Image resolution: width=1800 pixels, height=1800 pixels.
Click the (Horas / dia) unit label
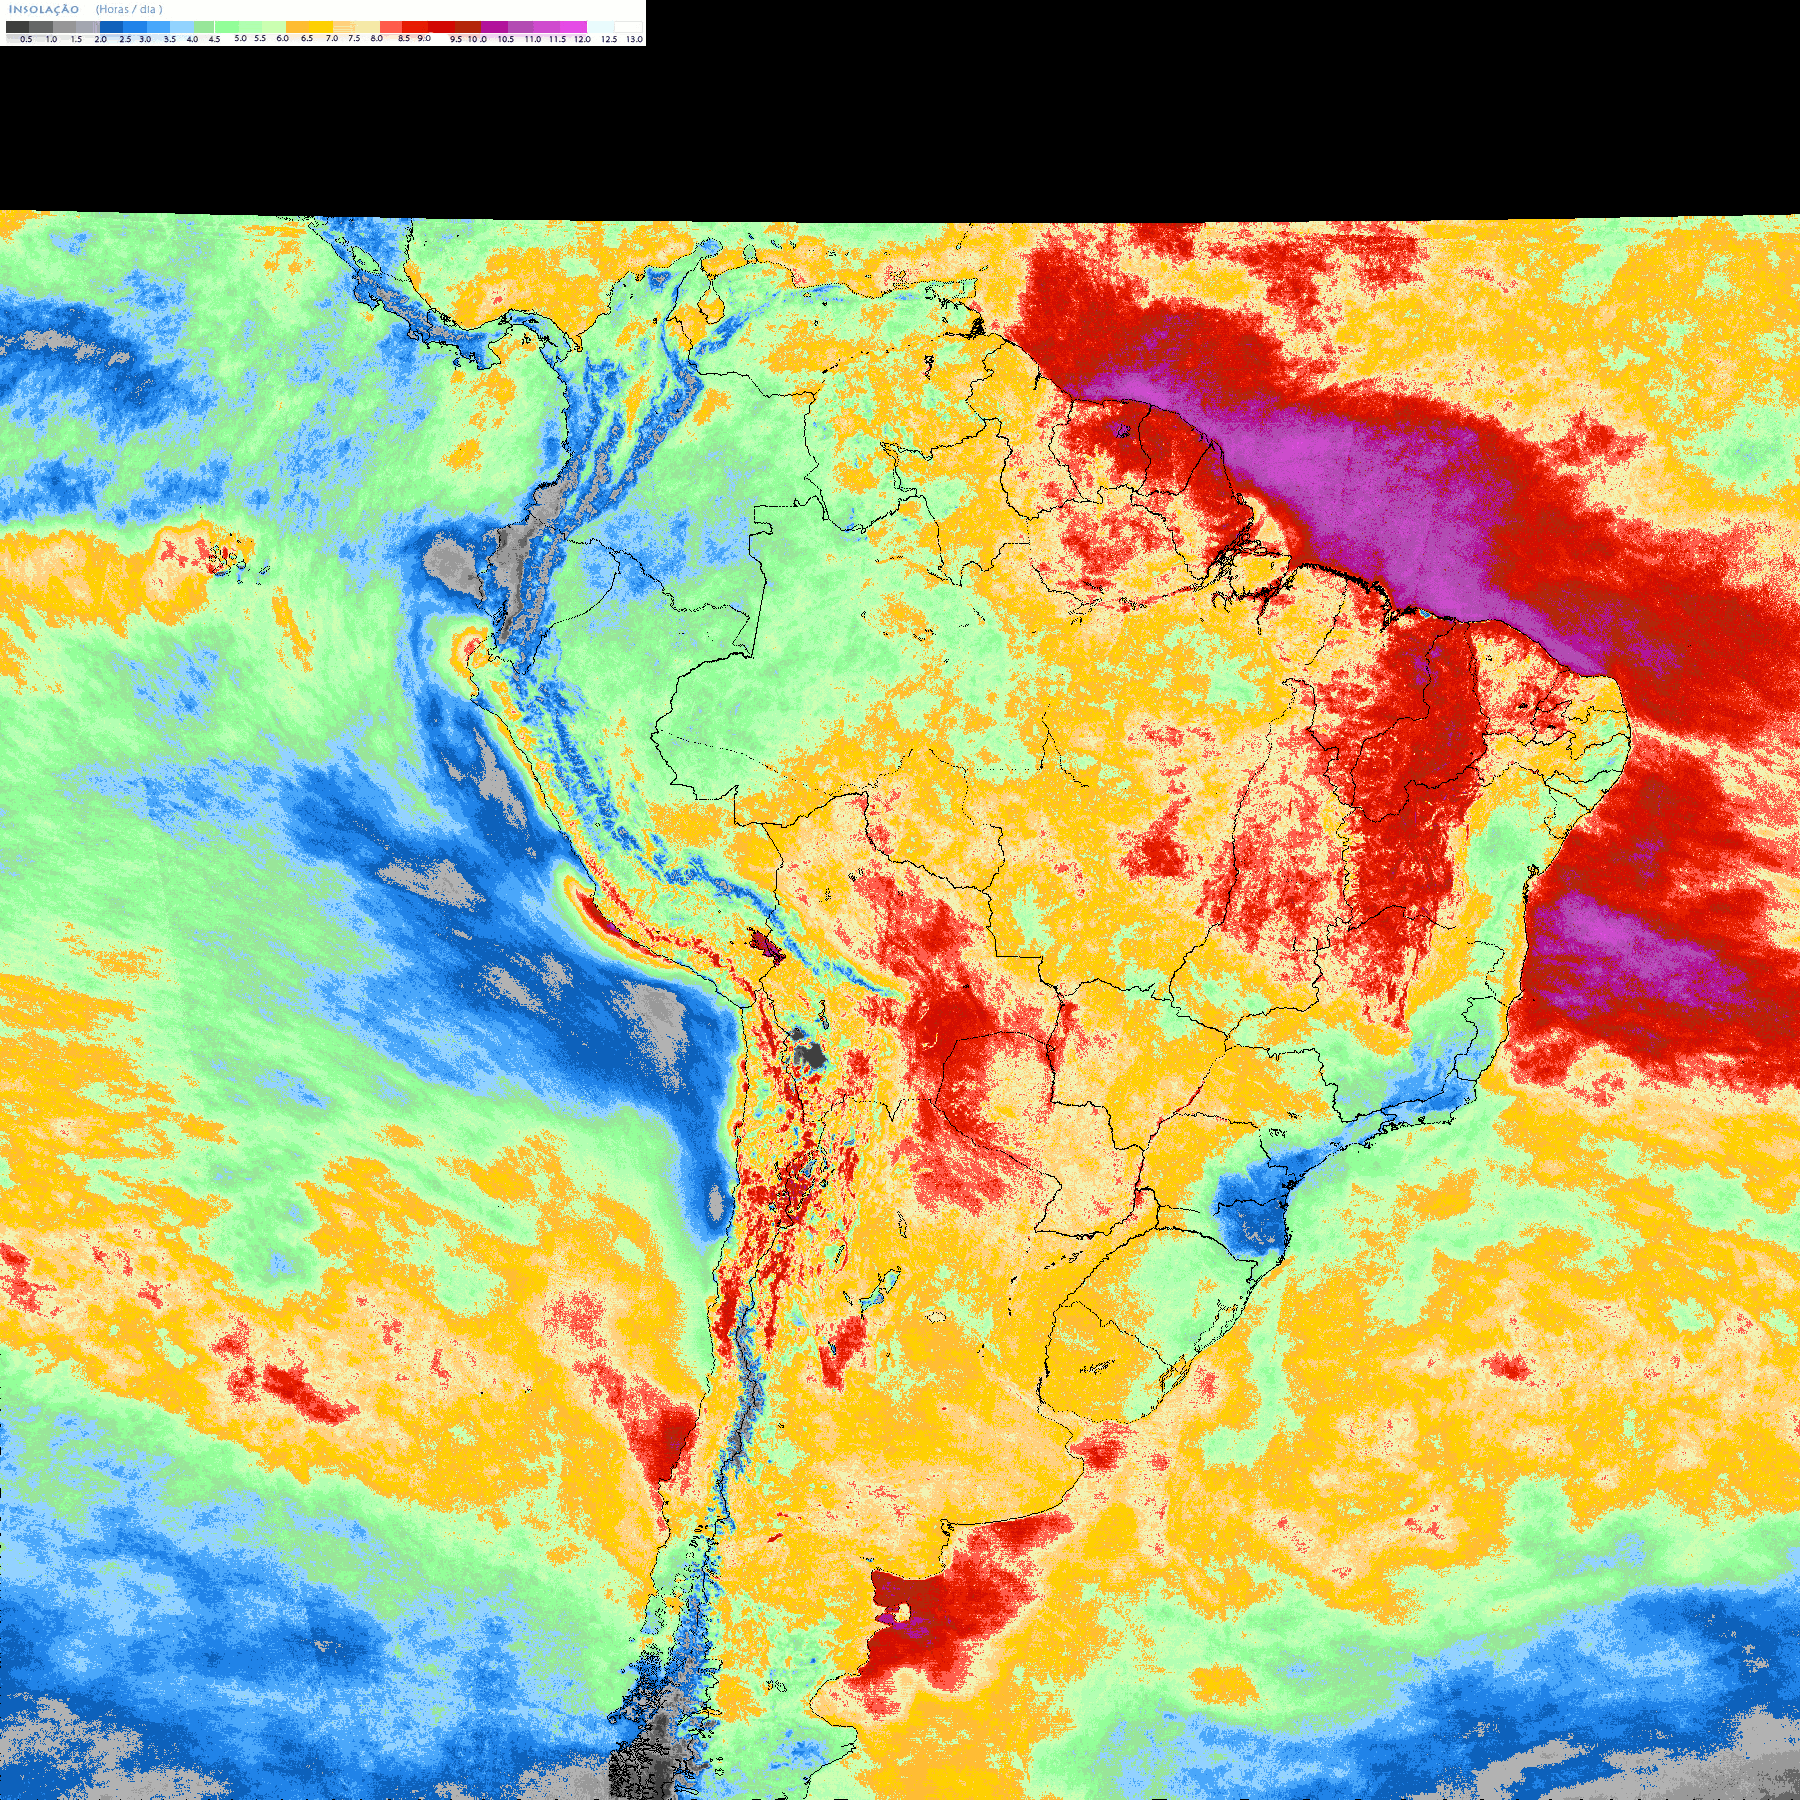pos(129,9)
